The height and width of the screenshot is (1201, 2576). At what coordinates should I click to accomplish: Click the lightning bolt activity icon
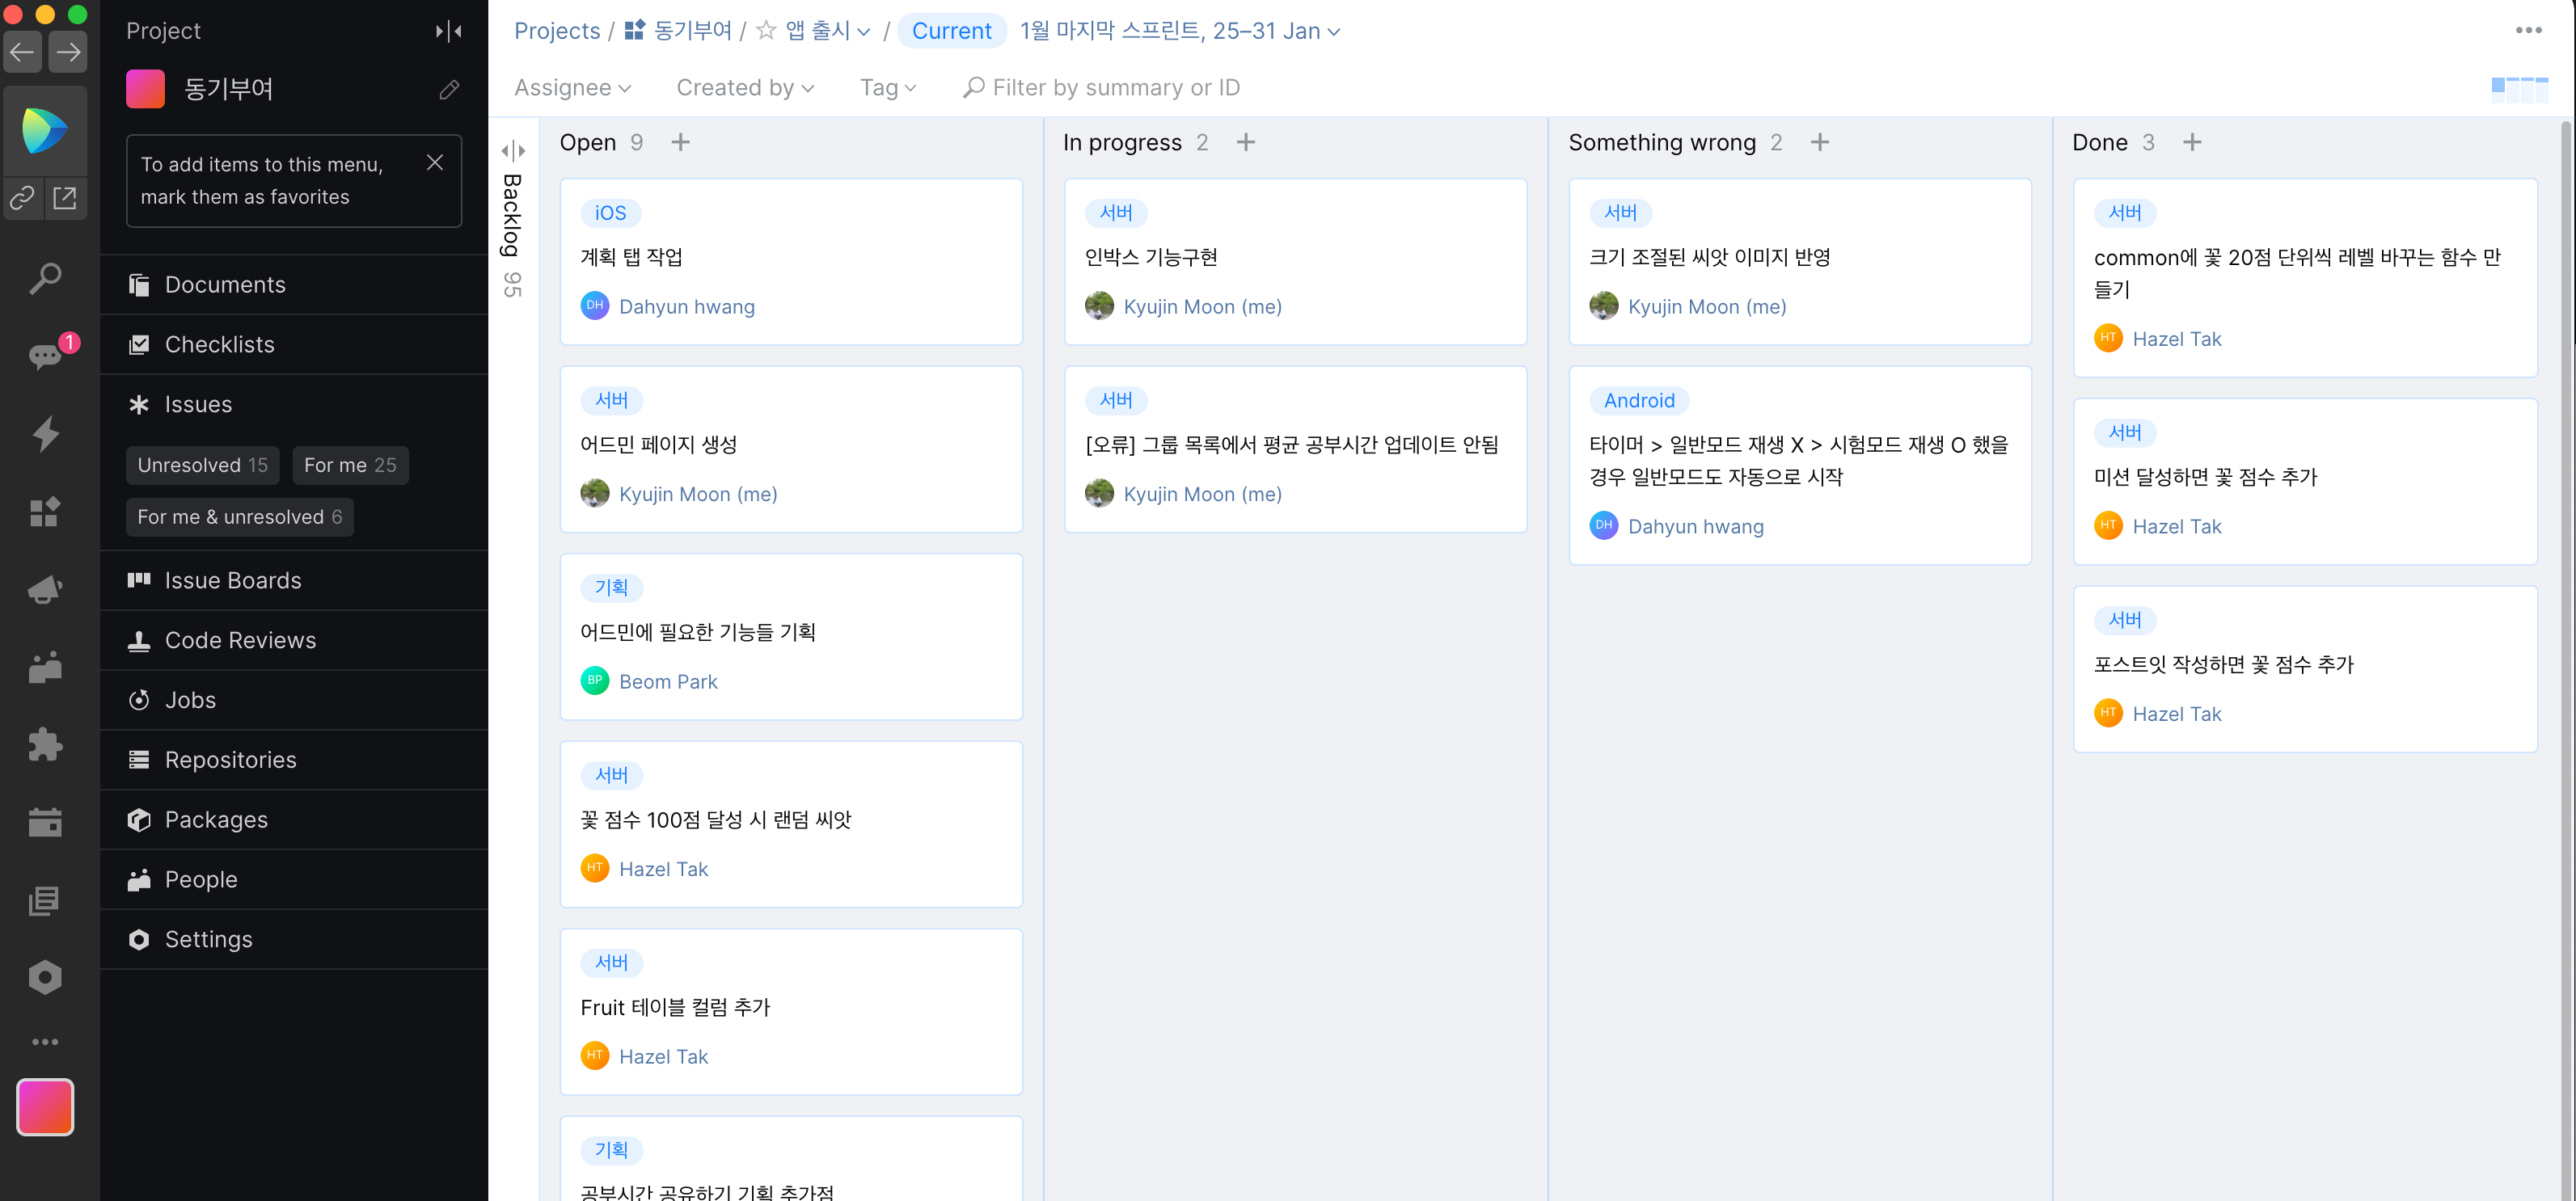click(45, 433)
